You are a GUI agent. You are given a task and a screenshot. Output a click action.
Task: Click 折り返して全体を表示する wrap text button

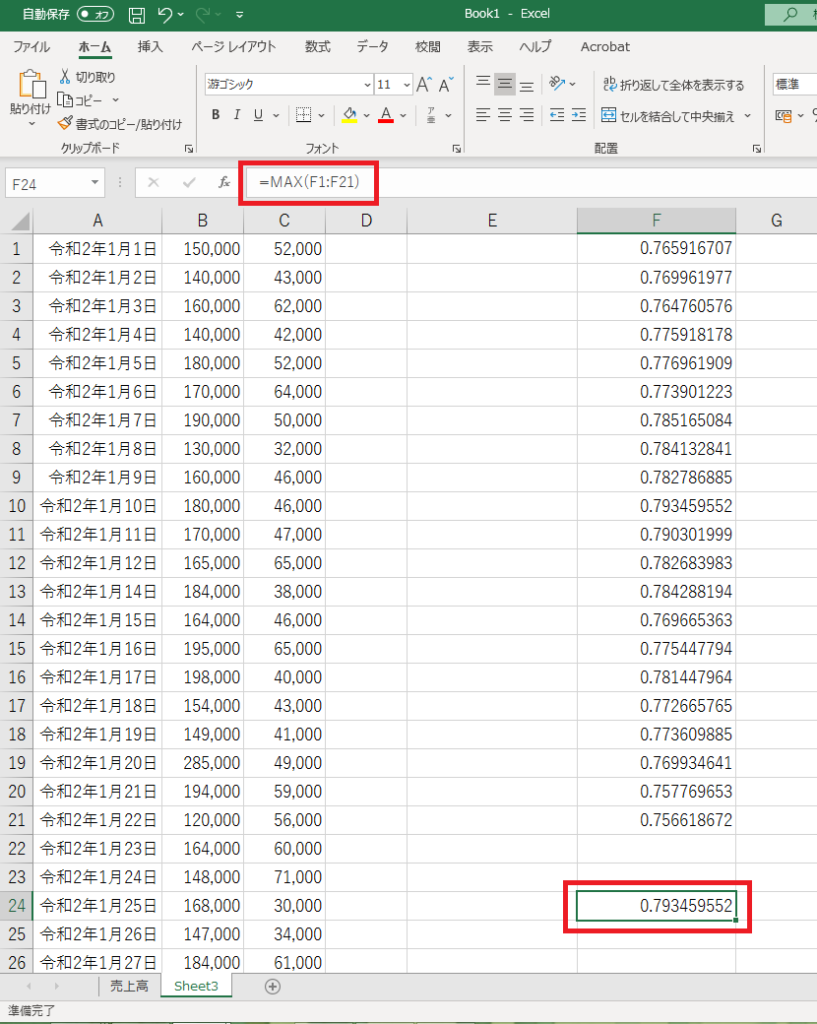pos(672,85)
